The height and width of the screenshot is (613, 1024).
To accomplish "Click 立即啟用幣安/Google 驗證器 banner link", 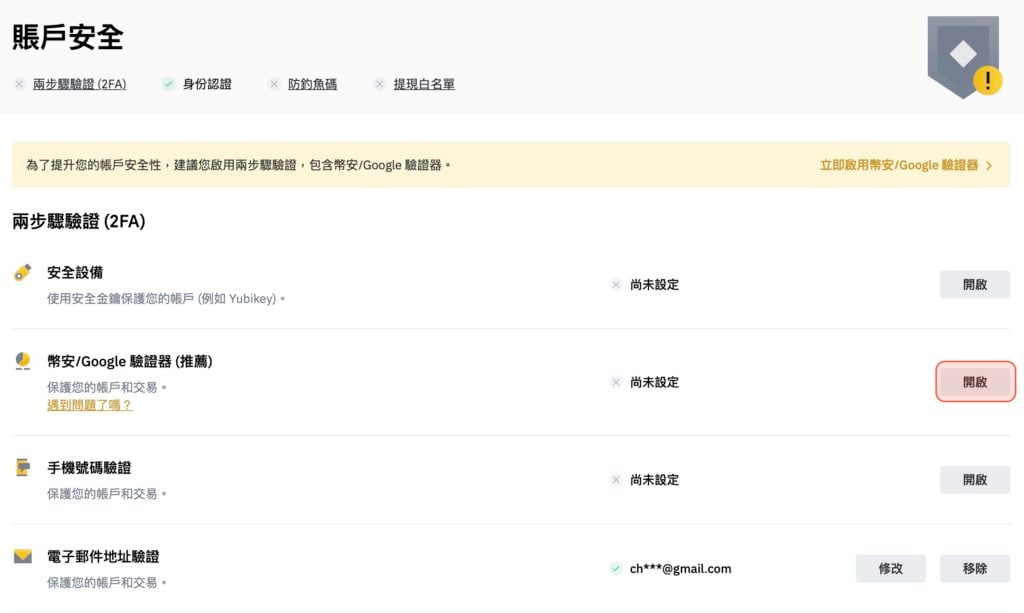I will click(899, 165).
